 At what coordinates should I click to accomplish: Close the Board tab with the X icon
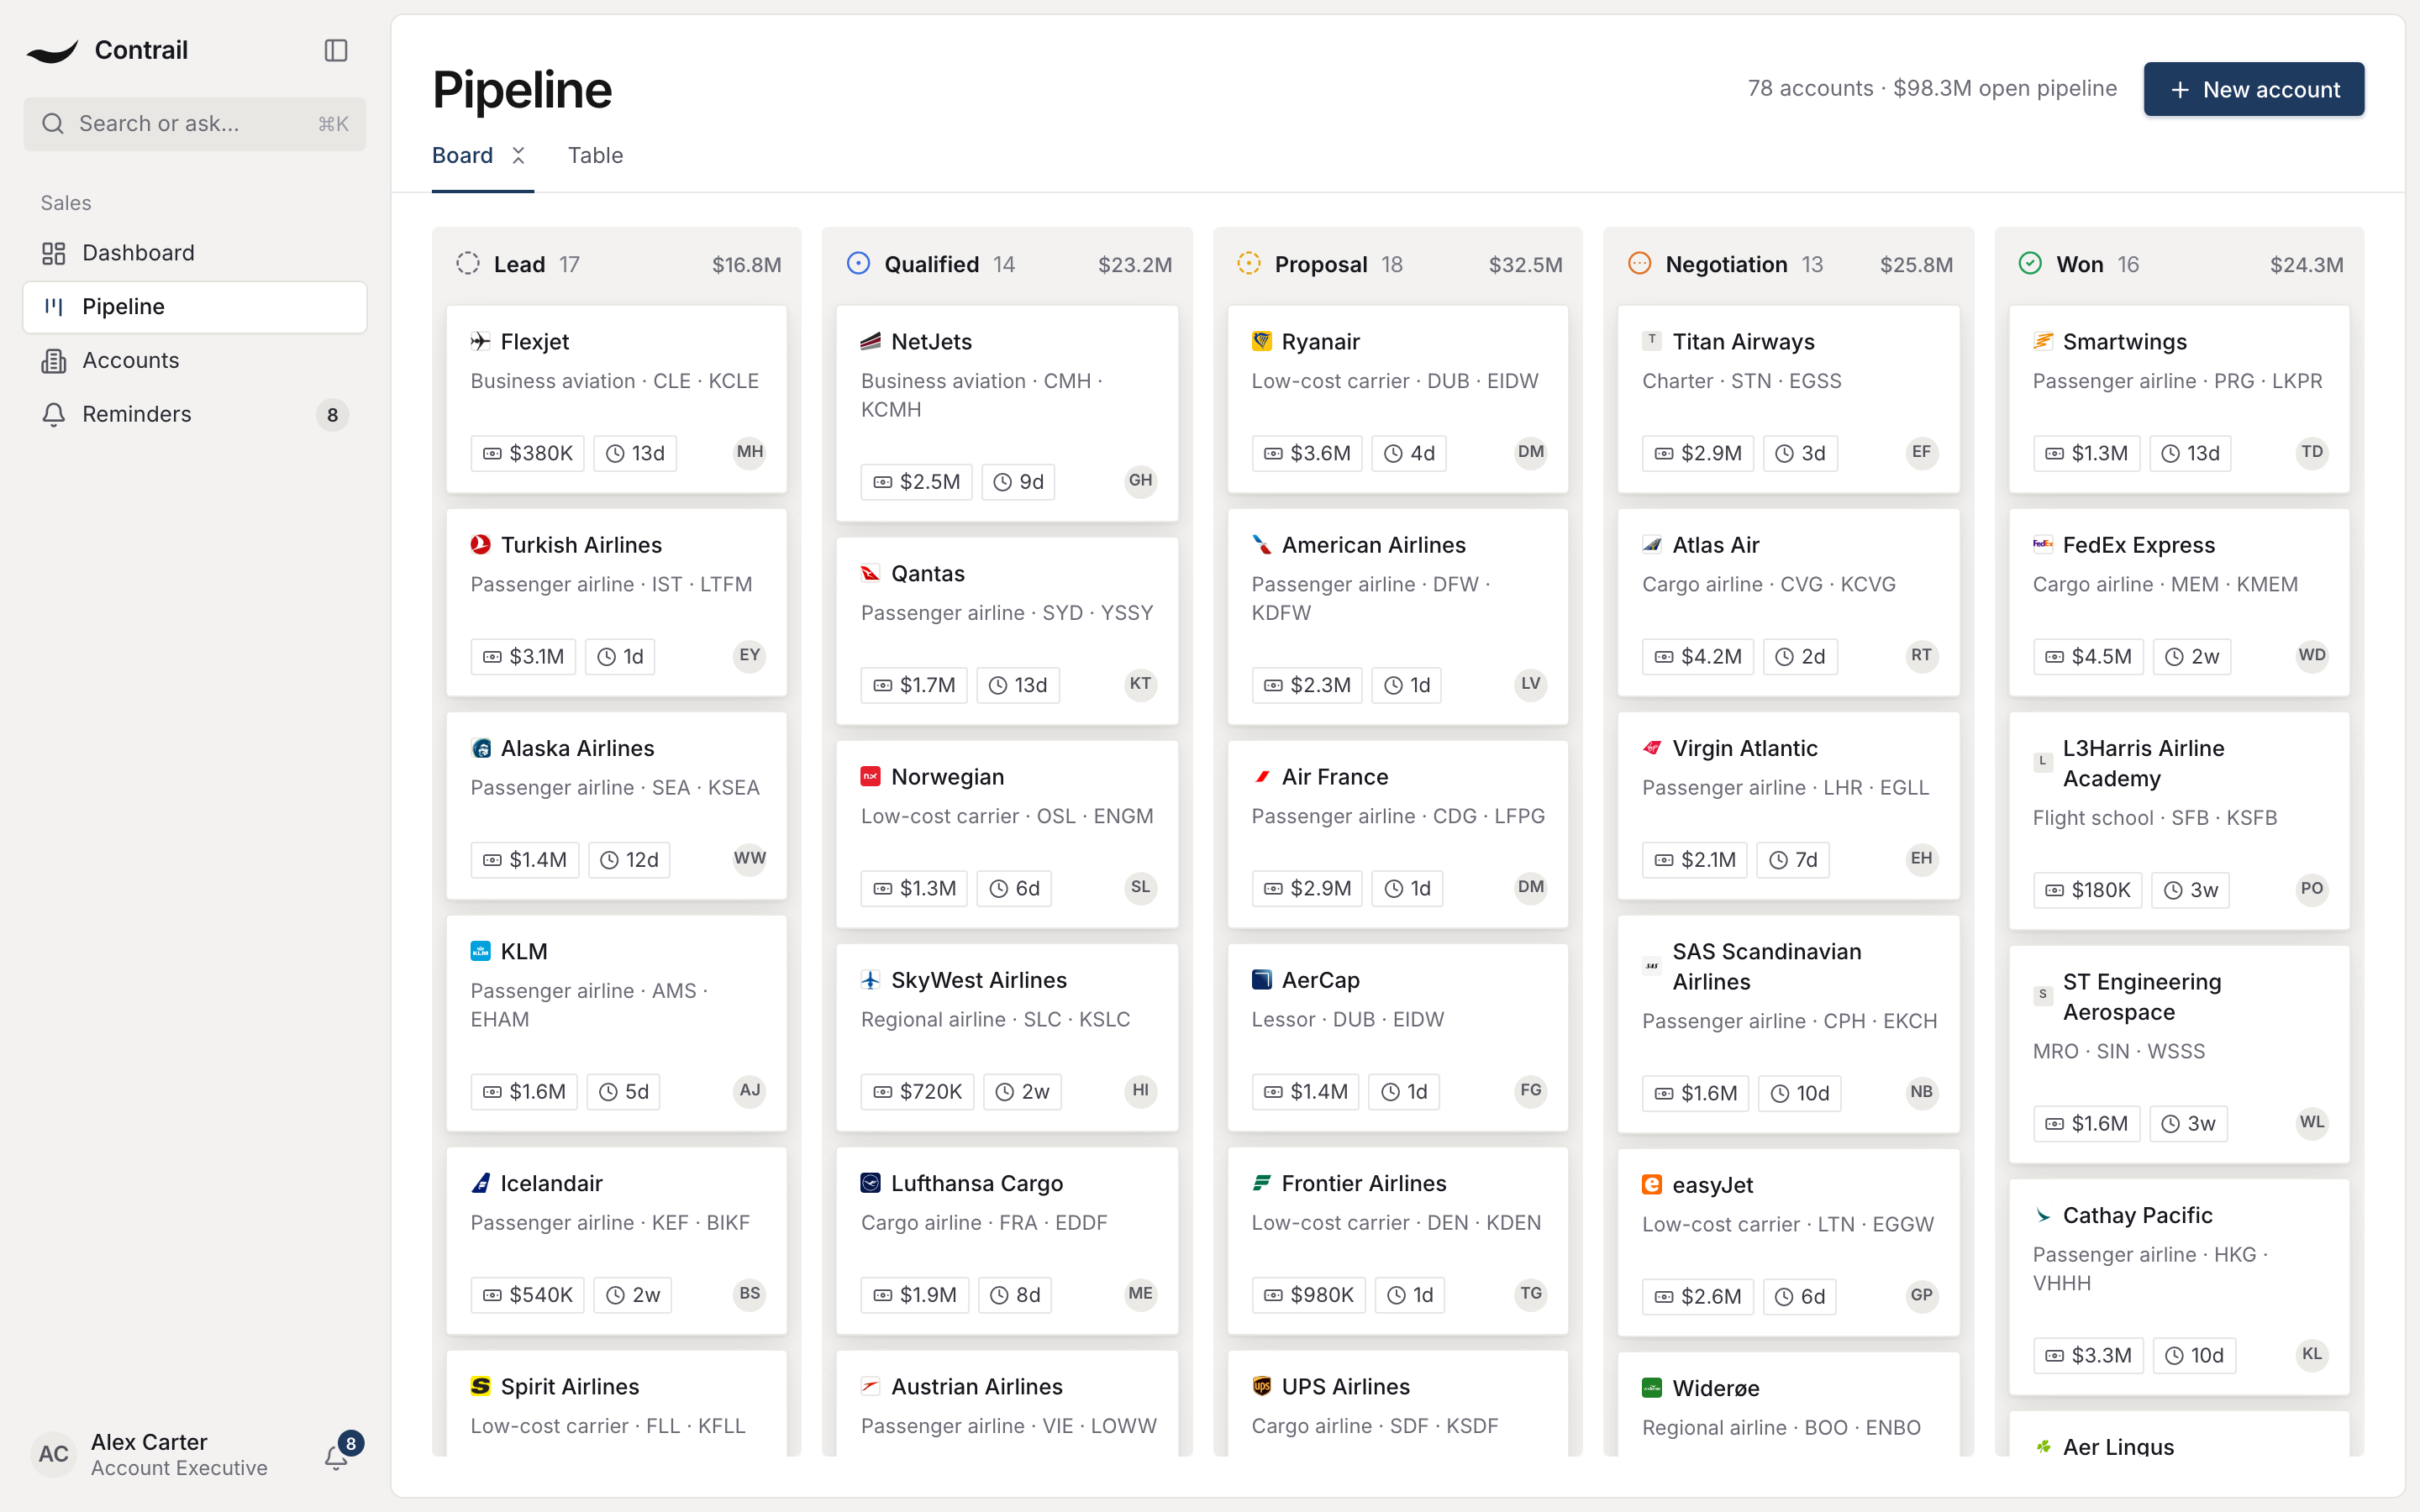(x=518, y=155)
